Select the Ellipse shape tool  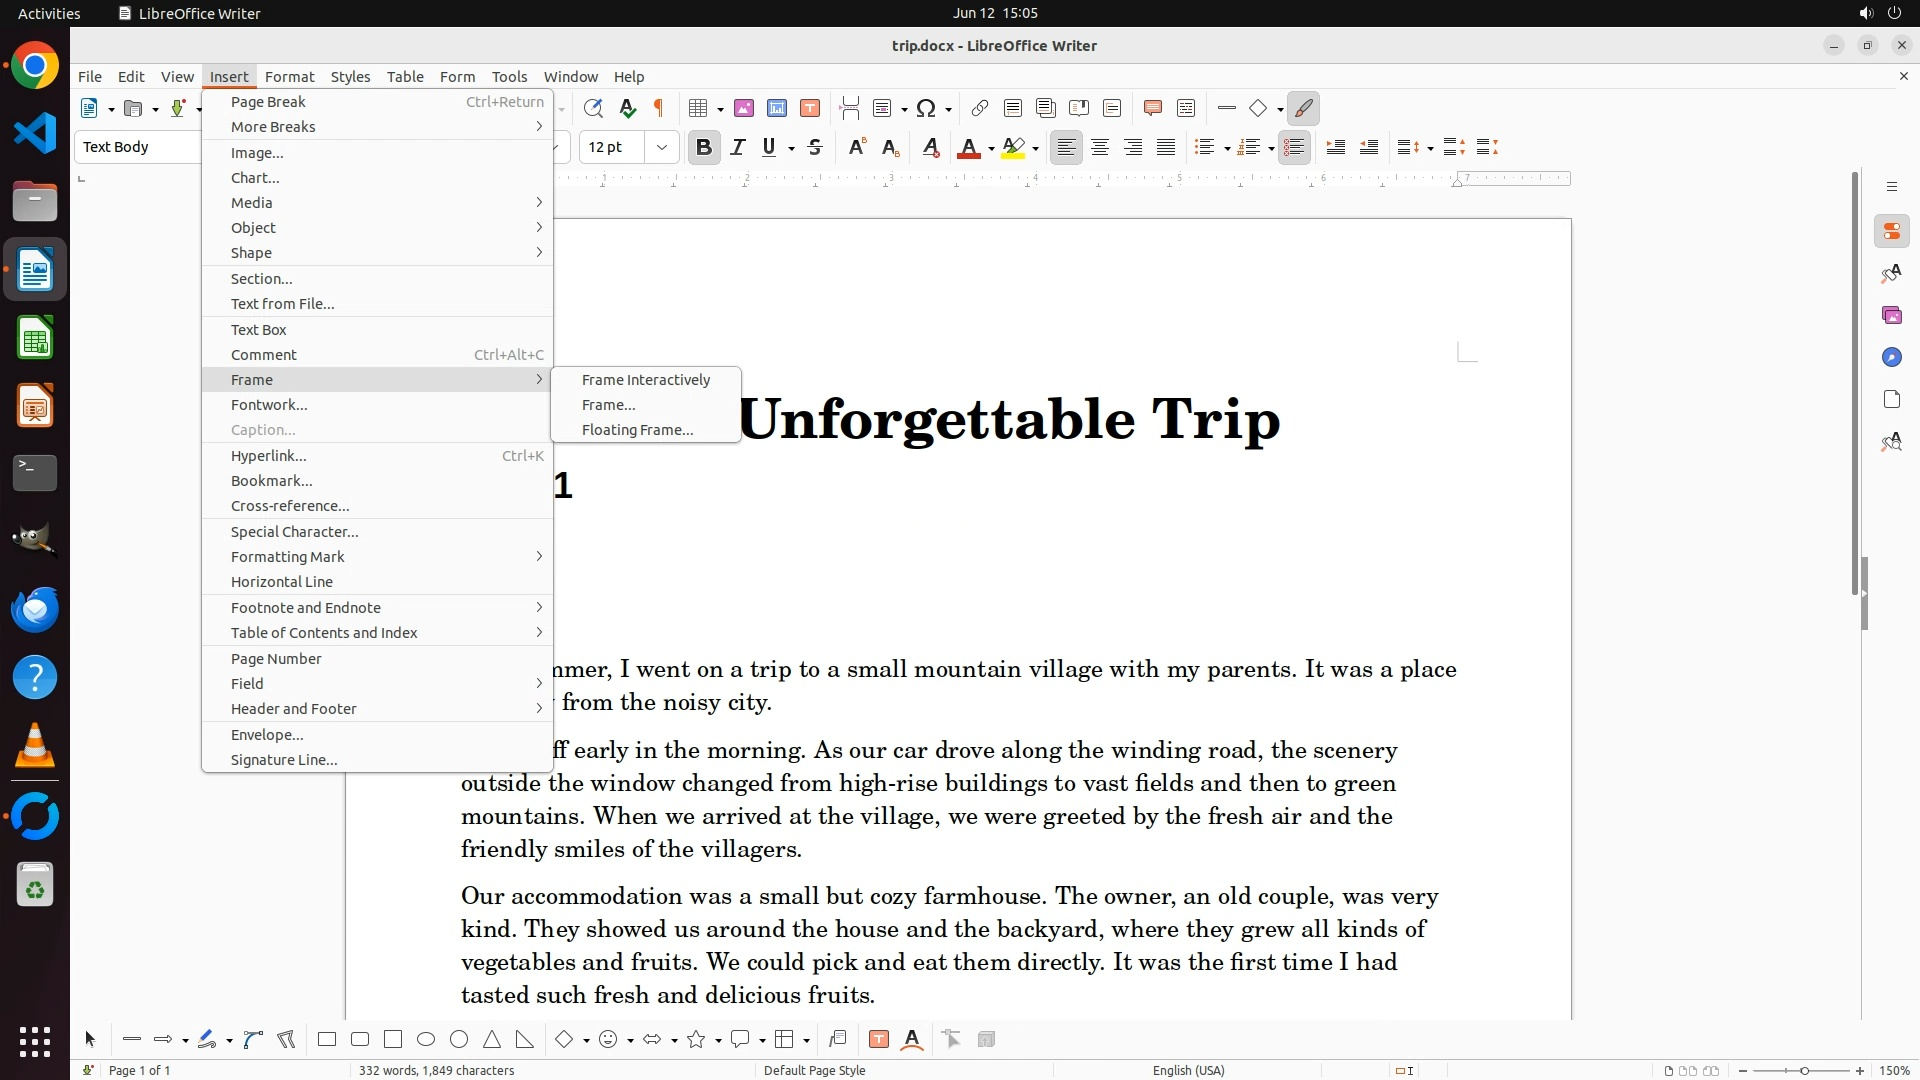point(426,1039)
